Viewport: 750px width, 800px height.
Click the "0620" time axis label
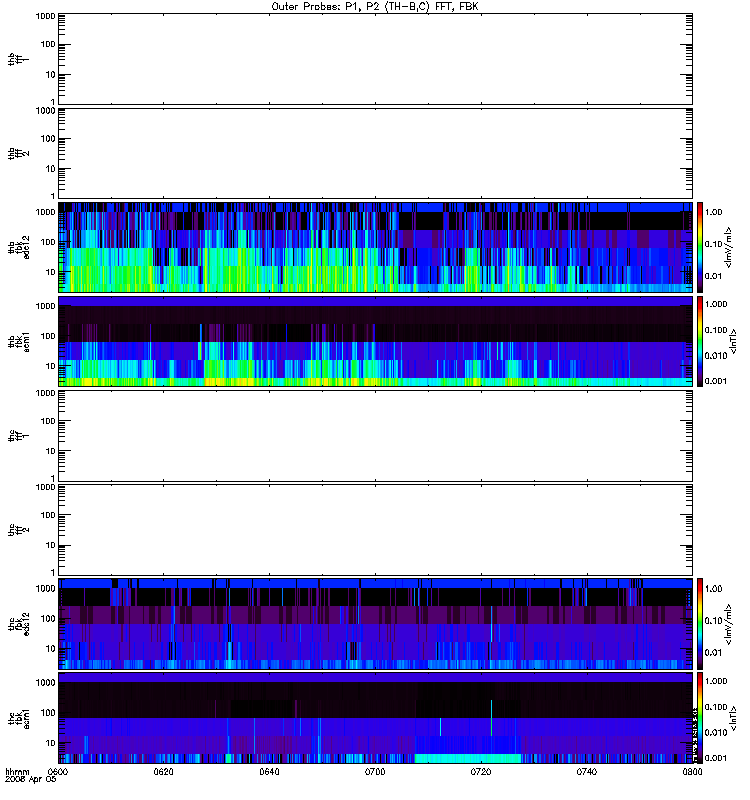coord(164,772)
